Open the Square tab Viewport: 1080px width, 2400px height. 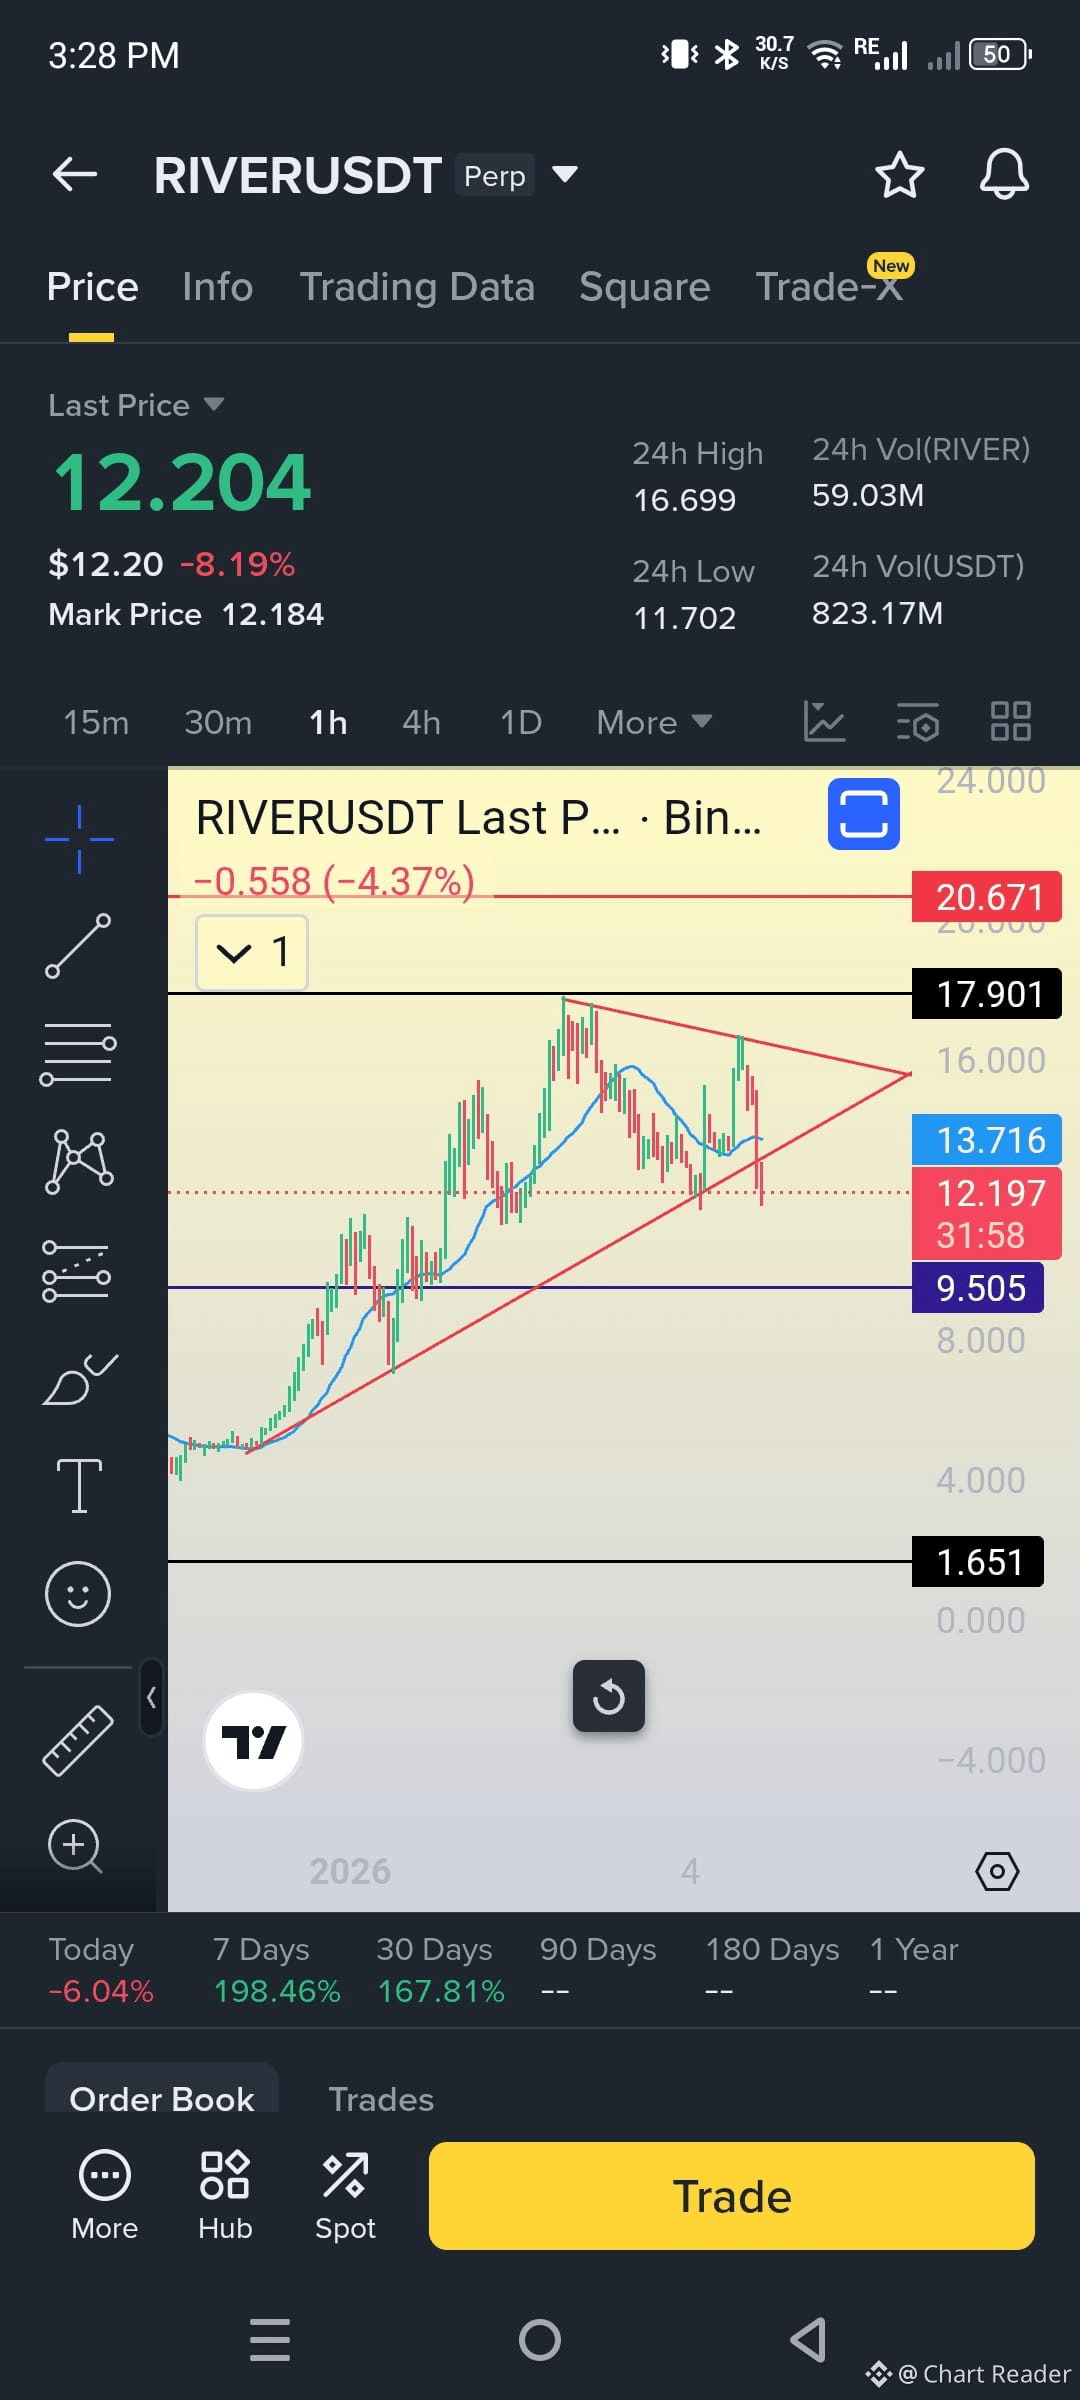[x=645, y=287]
